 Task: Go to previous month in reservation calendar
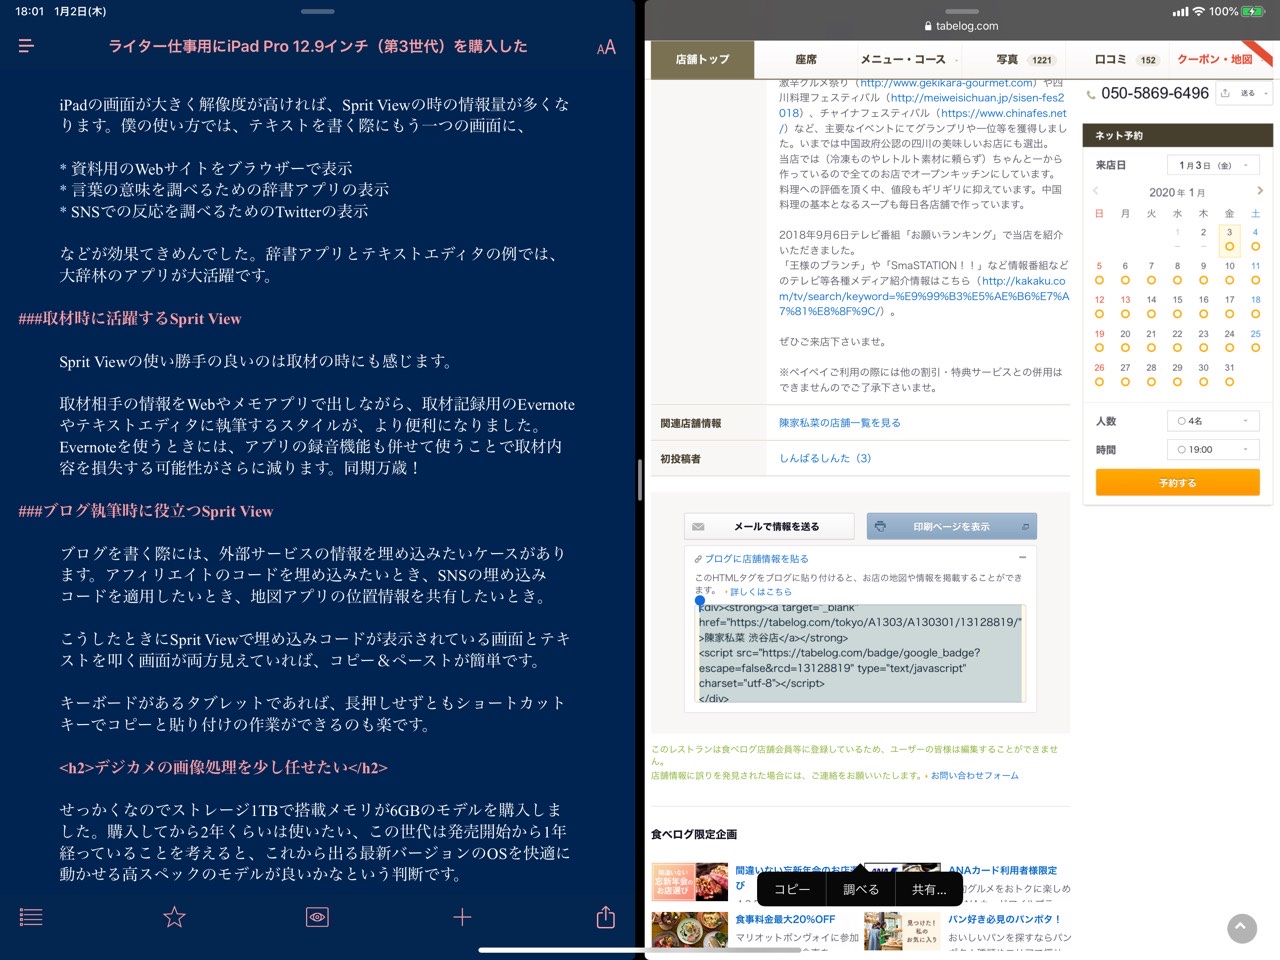tap(1096, 191)
